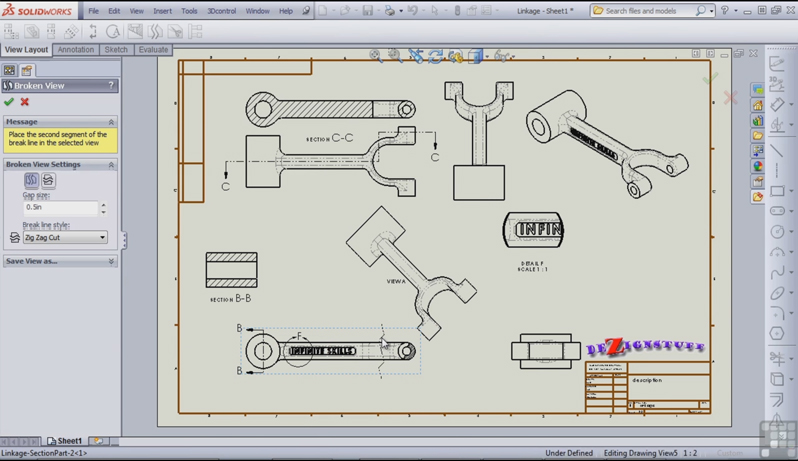
Task: Select the Corner Rectangle sketch tool
Action: coord(777,191)
